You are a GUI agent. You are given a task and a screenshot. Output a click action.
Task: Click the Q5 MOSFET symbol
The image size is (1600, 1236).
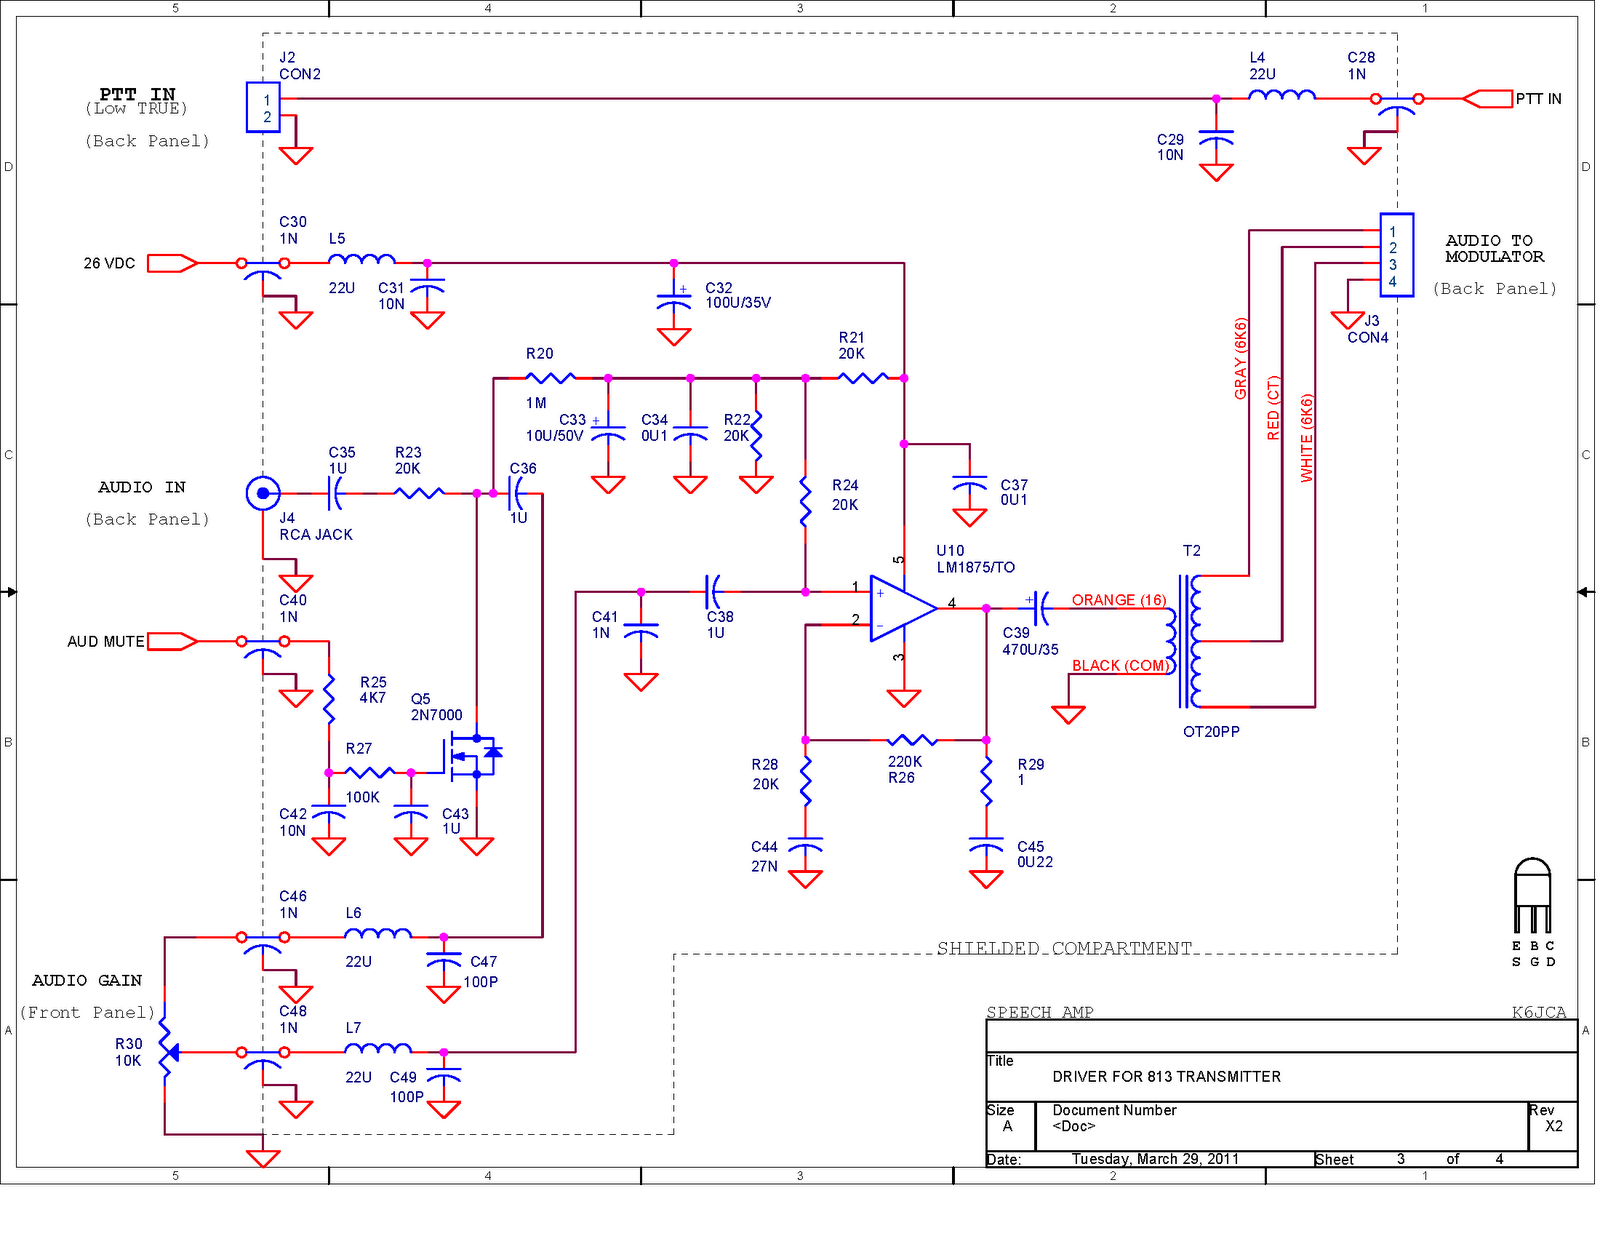point(473,757)
